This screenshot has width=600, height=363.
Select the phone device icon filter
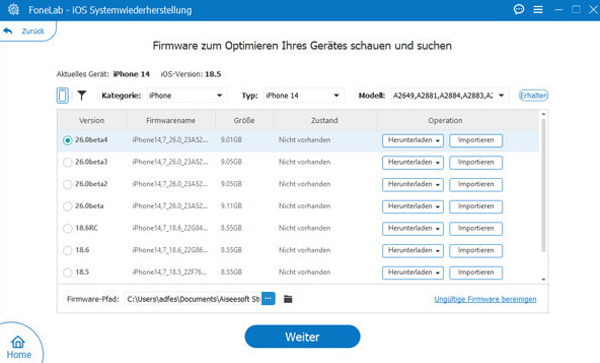pyautogui.click(x=63, y=95)
